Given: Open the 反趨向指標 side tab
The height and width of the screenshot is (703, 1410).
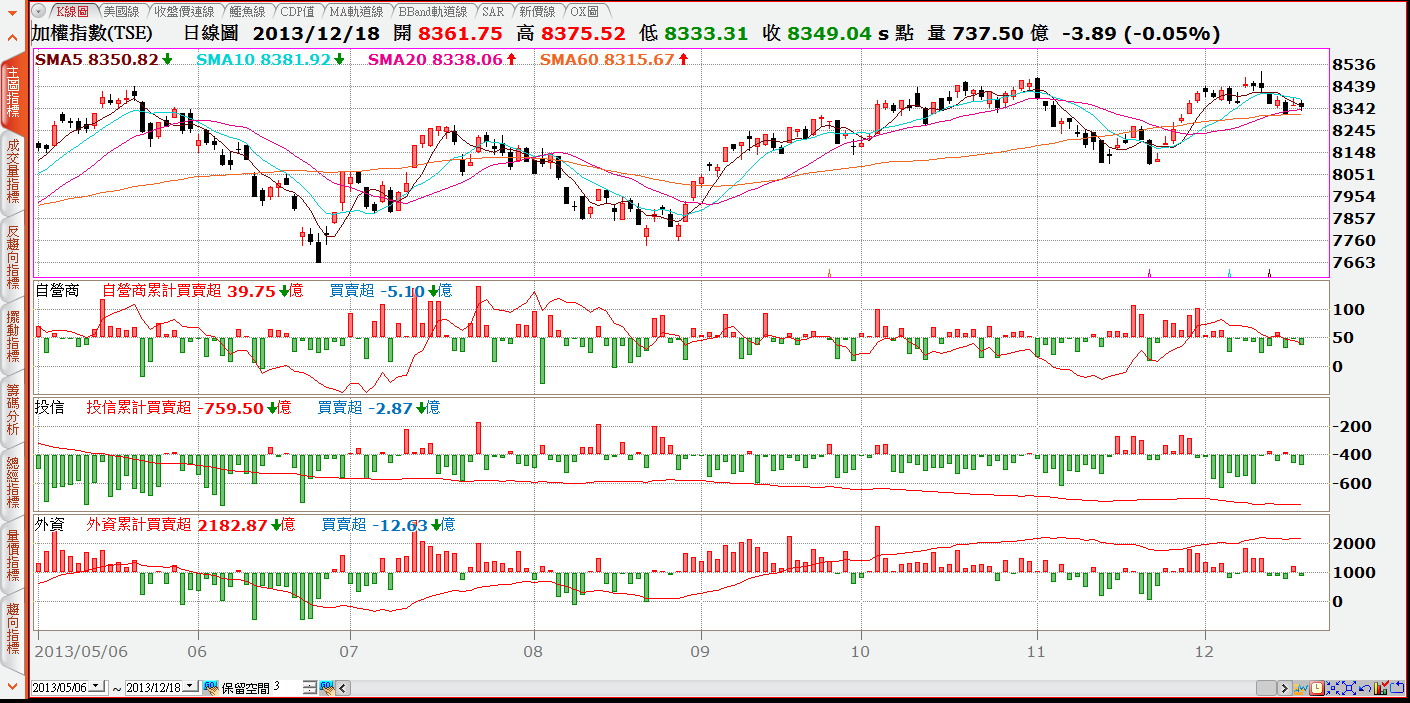Looking at the screenshot, I should [12, 258].
